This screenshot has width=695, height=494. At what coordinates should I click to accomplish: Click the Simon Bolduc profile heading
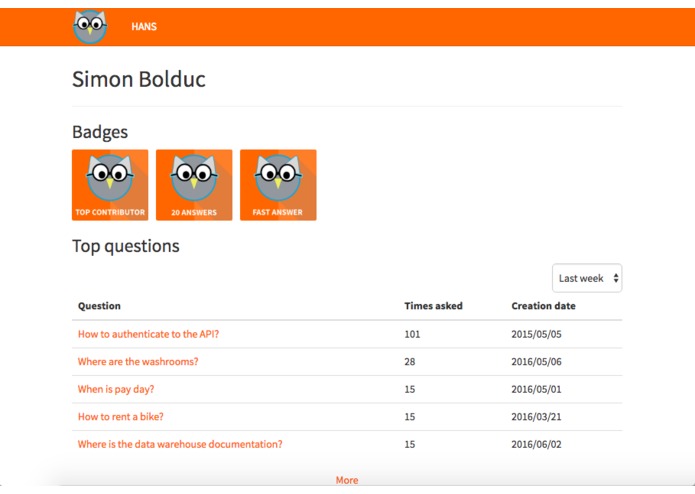(139, 79)
